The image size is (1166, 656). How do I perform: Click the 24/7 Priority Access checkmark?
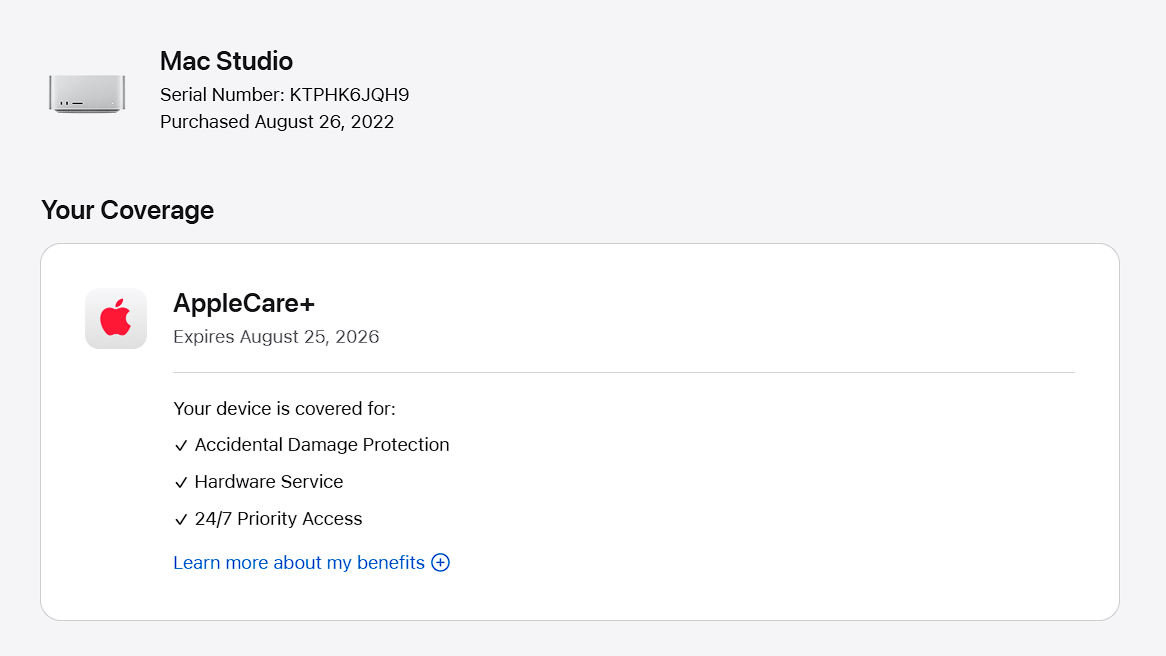pos(181,520)
